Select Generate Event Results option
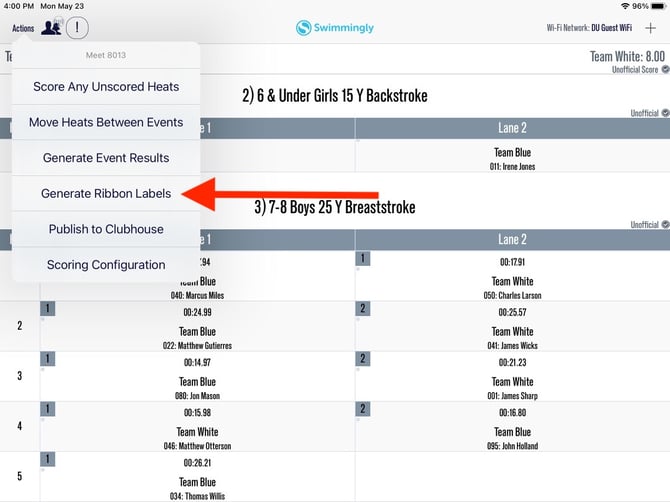 (x=106, y=158)
